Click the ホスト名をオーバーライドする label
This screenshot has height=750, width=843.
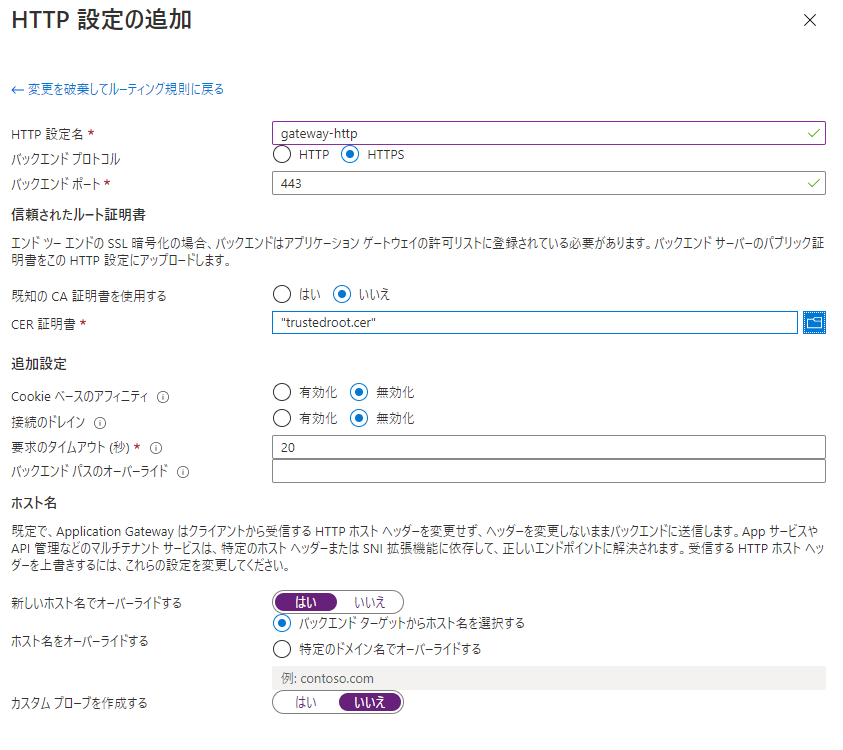click(80, 641)
